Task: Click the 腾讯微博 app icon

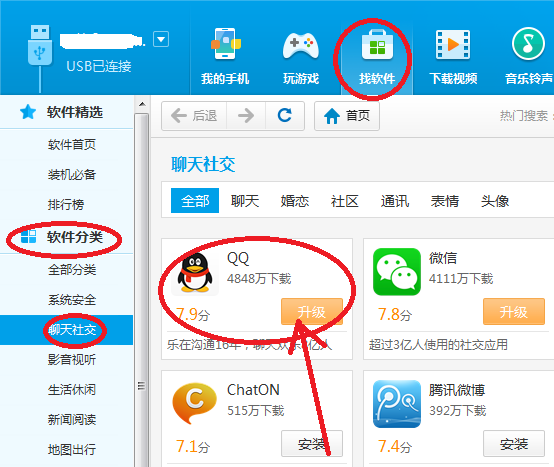Action: [x=397, y=404]
